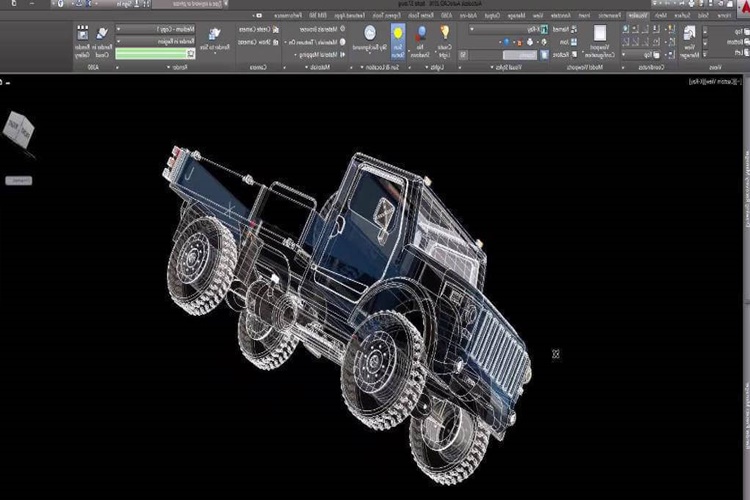Switch to the Parametric ribbon tab
Image resolution: width=750 pixels, height=500 pixels.
(609, 16)
